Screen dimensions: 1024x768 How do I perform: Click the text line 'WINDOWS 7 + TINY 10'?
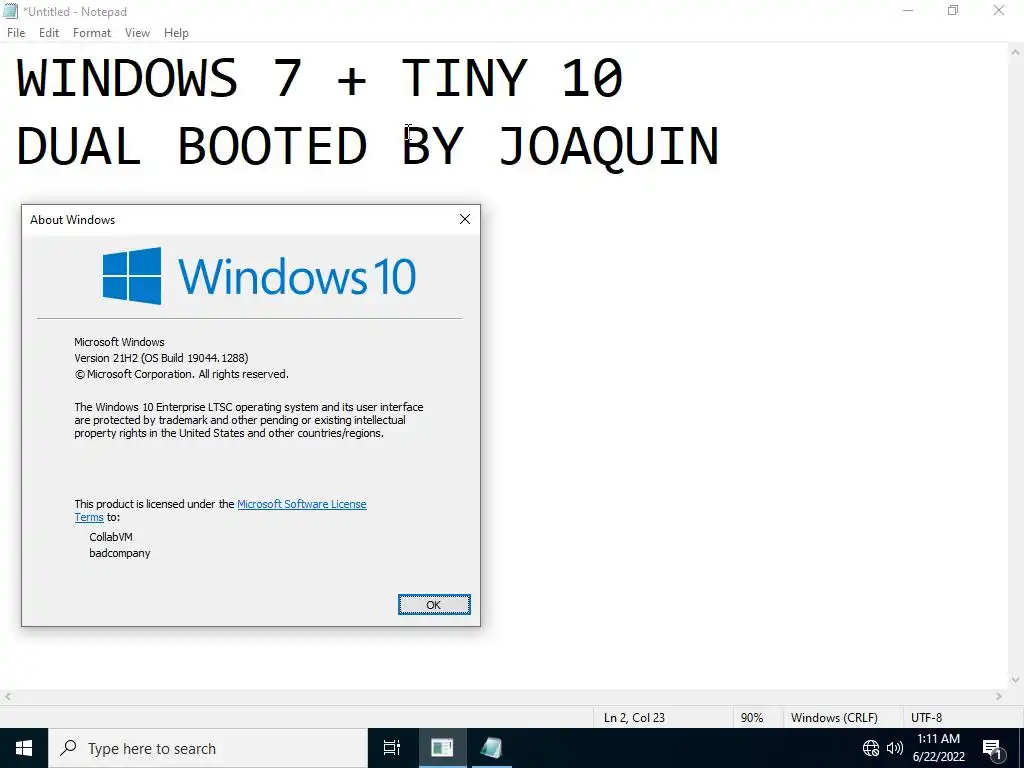[320, 78]
